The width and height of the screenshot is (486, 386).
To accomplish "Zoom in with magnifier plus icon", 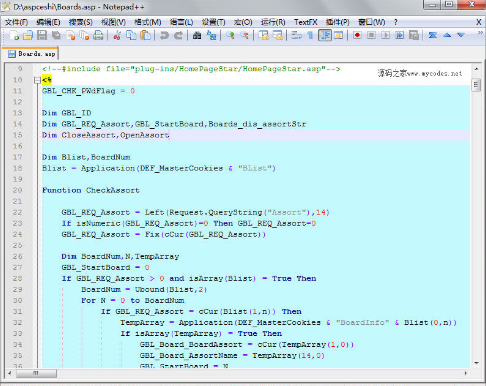I will tap(230, 35).
